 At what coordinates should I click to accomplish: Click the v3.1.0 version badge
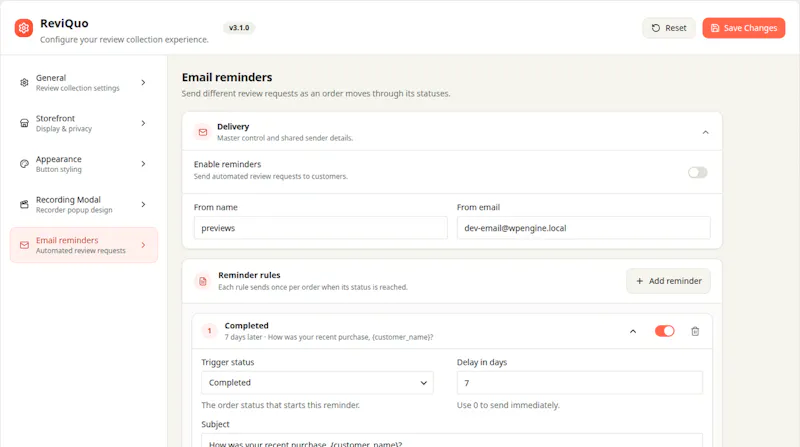click(239, 28)
